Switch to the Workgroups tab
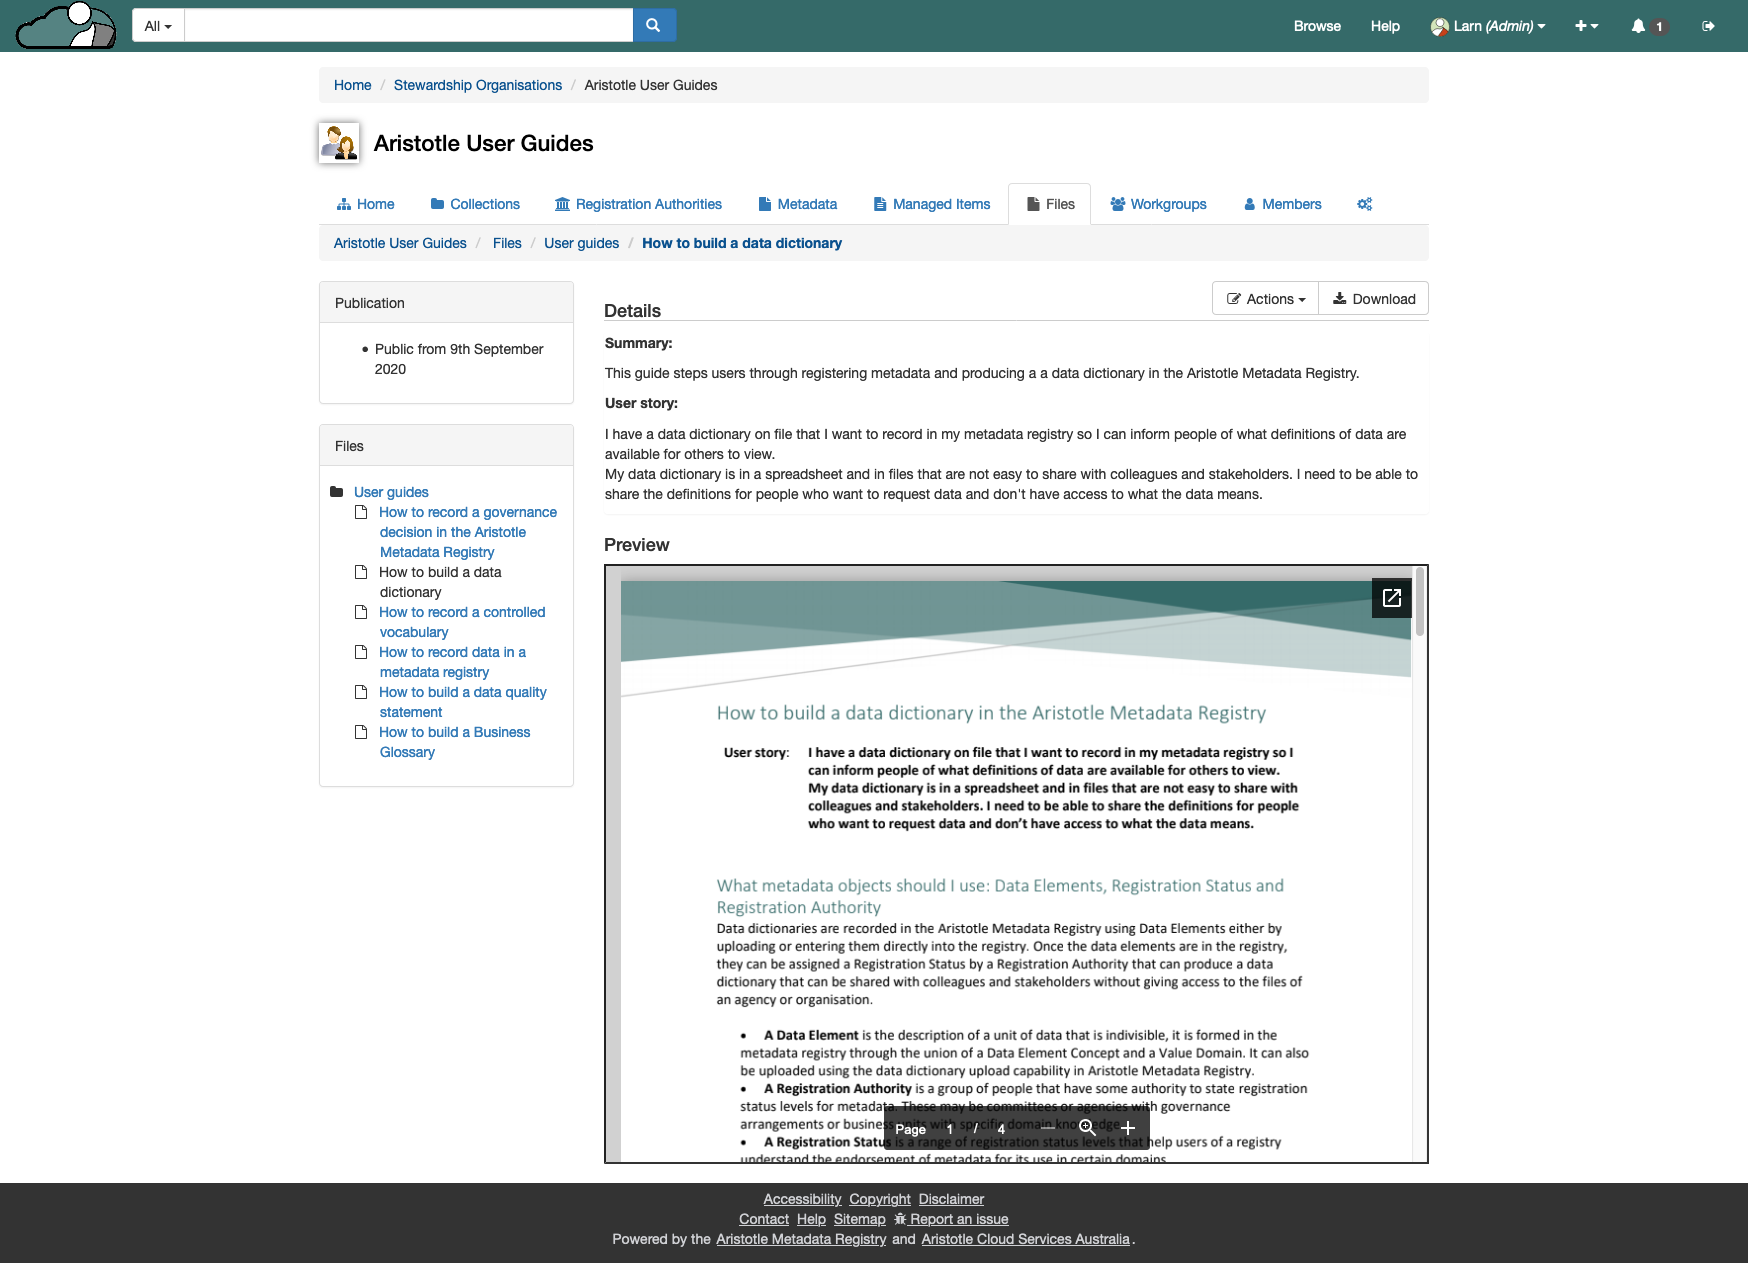This screenshot has width=1748, height=1263. pyautogui.click(x=1158, y=204)
